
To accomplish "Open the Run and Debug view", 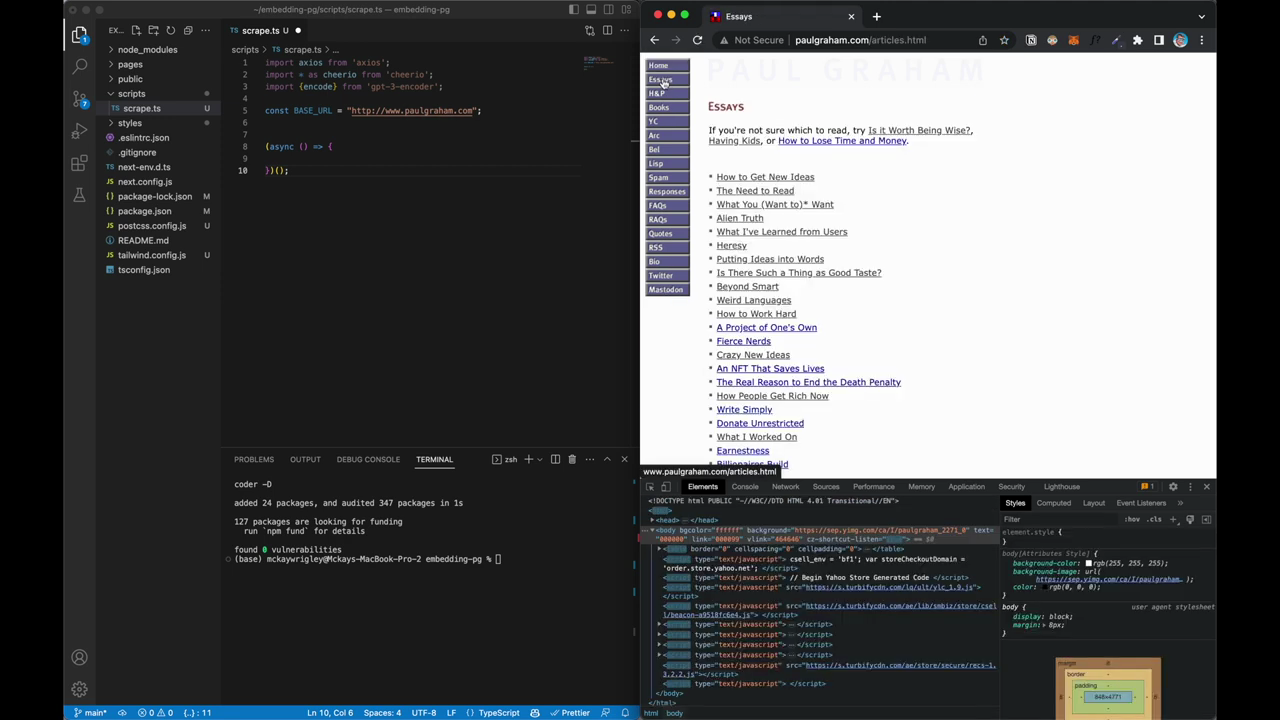I will [x=79, y=131].
